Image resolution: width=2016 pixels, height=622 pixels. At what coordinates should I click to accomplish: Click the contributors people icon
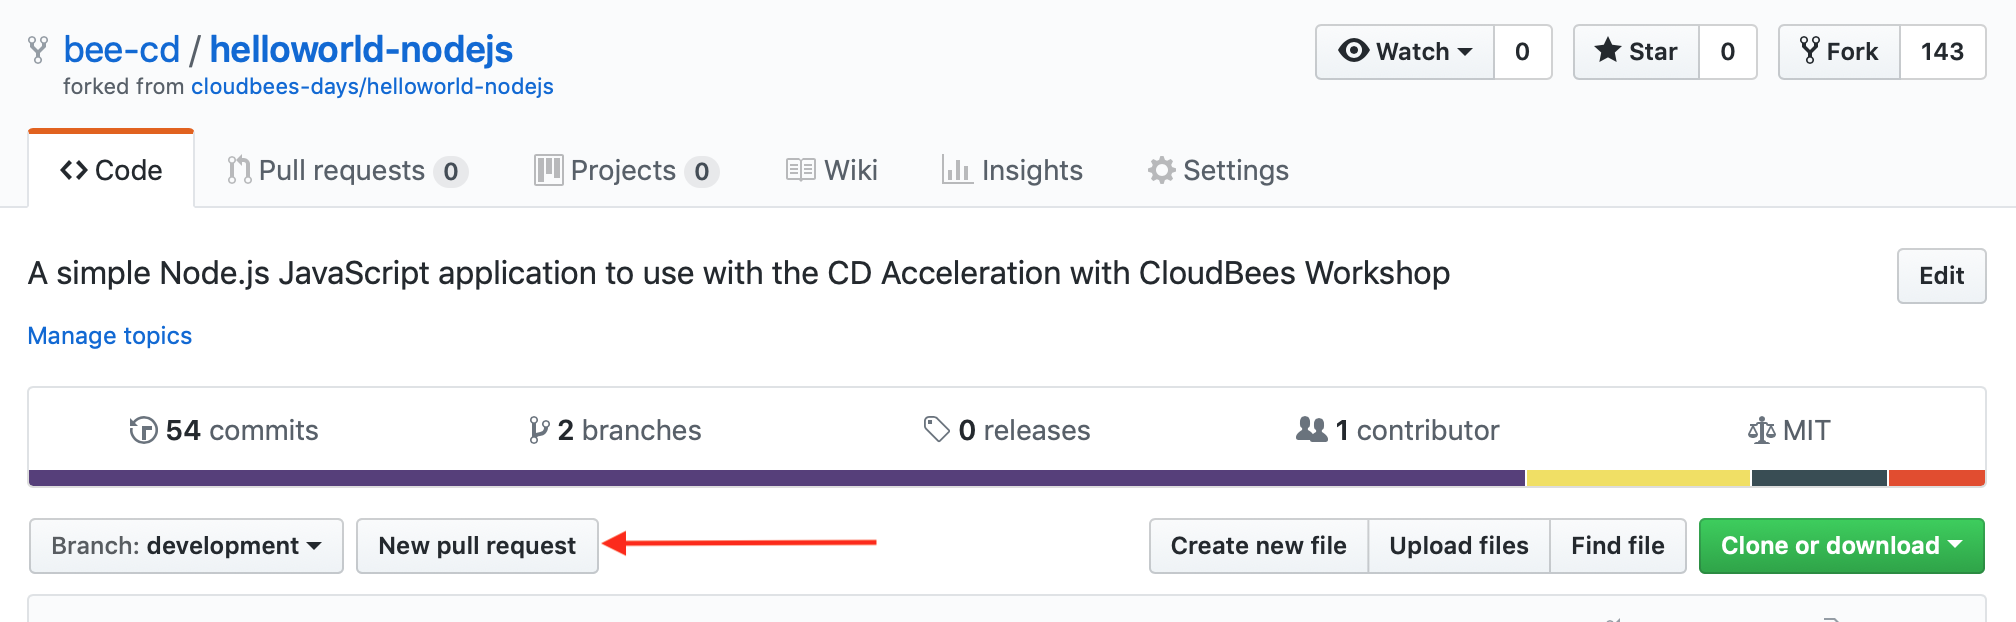(x=1311, y=430)
